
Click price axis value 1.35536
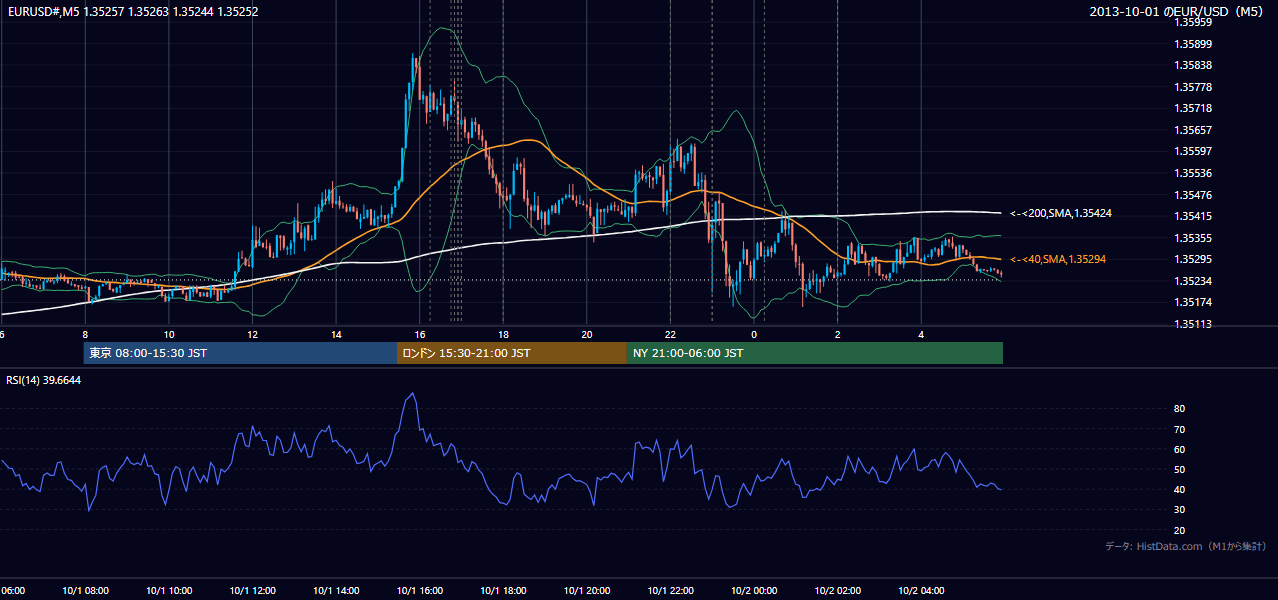[x=1194, y=173]
